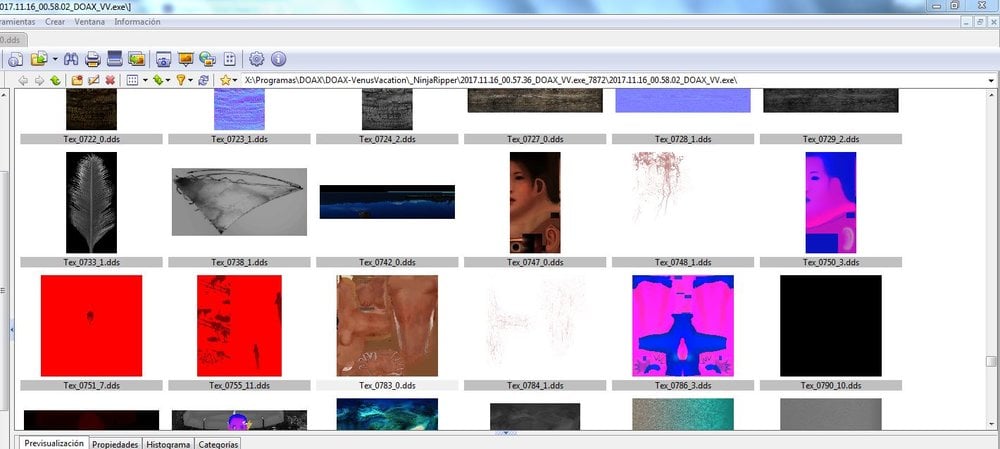Select the wing texture thumbnail Tex_0738_1.dds
This screenshot has width=1000, height=449.
pyautogui.click(x=239, y=202)
